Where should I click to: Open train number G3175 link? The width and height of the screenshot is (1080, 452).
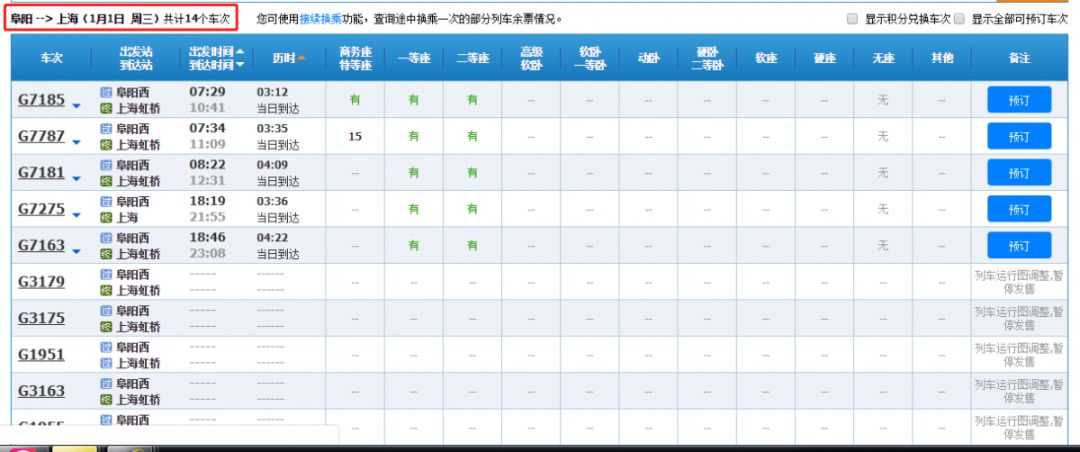click(41, 318)
